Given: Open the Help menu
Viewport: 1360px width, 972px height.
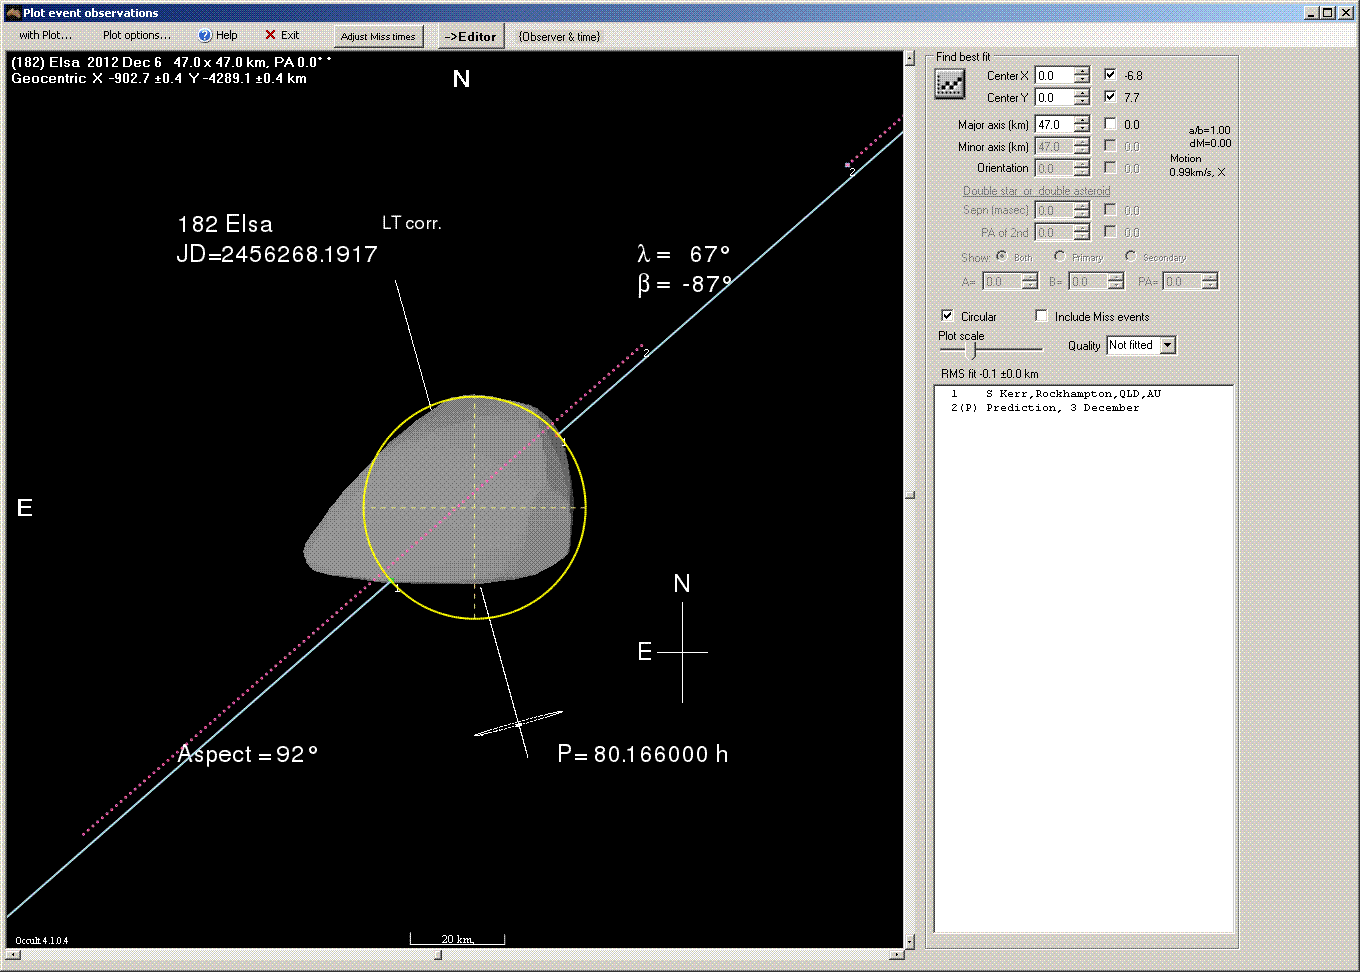Looking at the screenshot, I should point(218,35).
